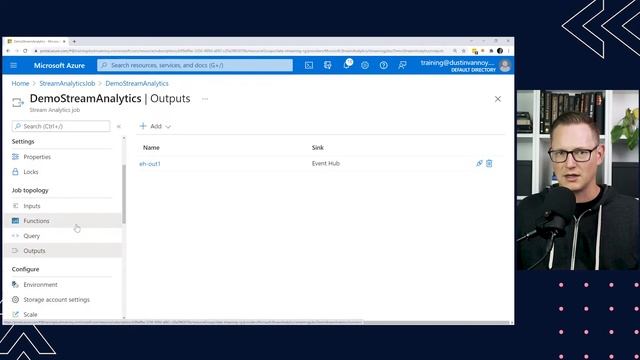640x360 pixels.
Task: Click the test connection icon for eh-out1
Action: click(479, 163)
